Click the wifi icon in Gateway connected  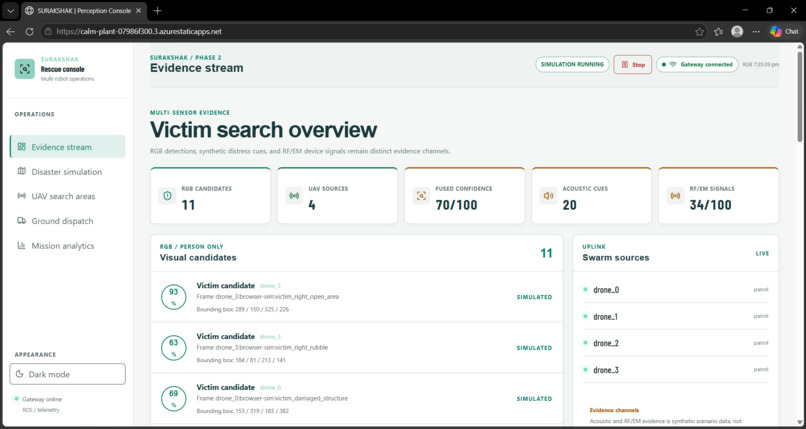click(x=673, y=65)
